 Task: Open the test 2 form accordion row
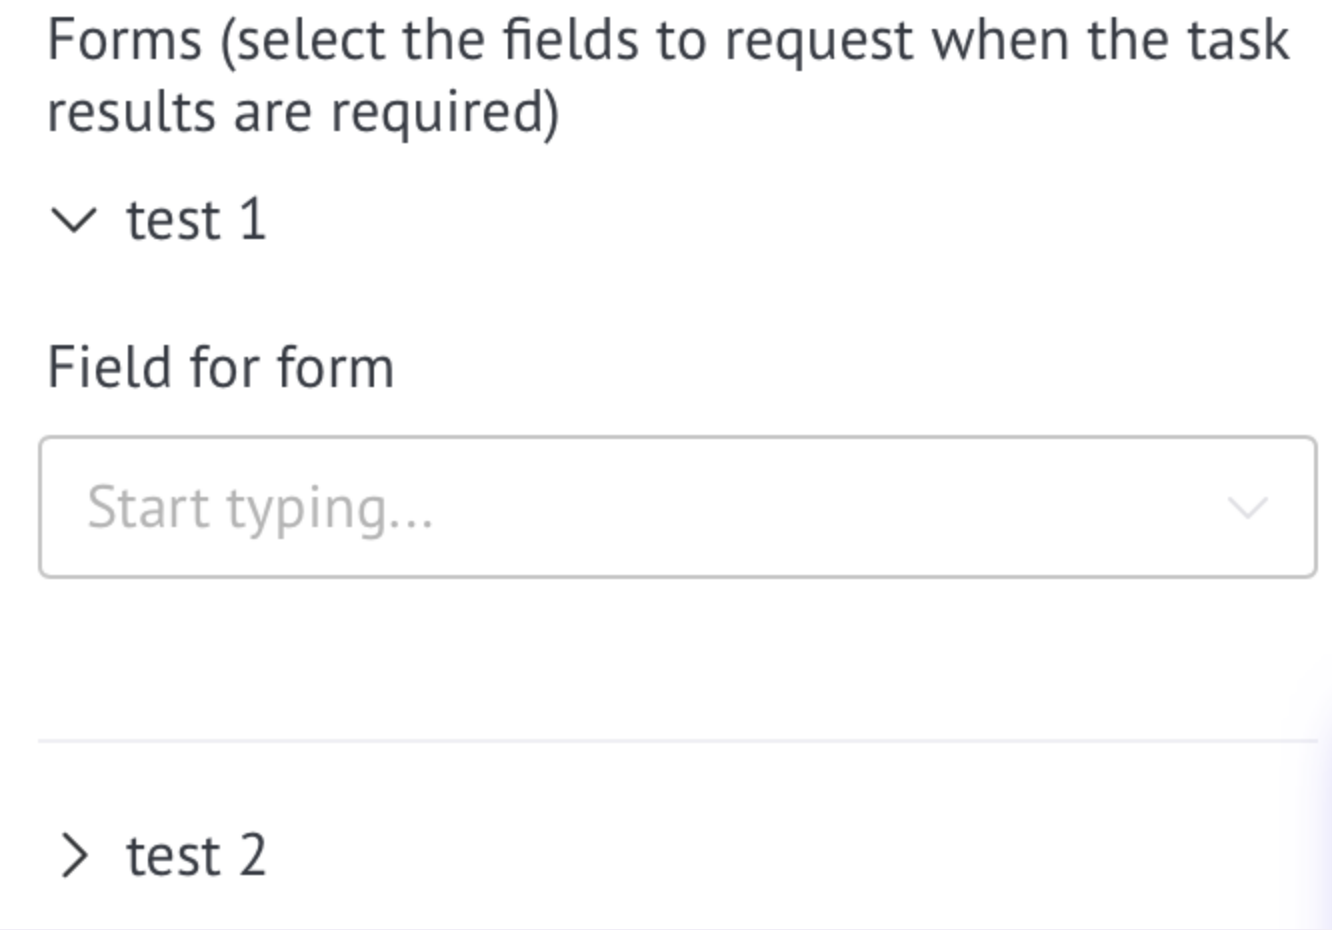point(677,856)
